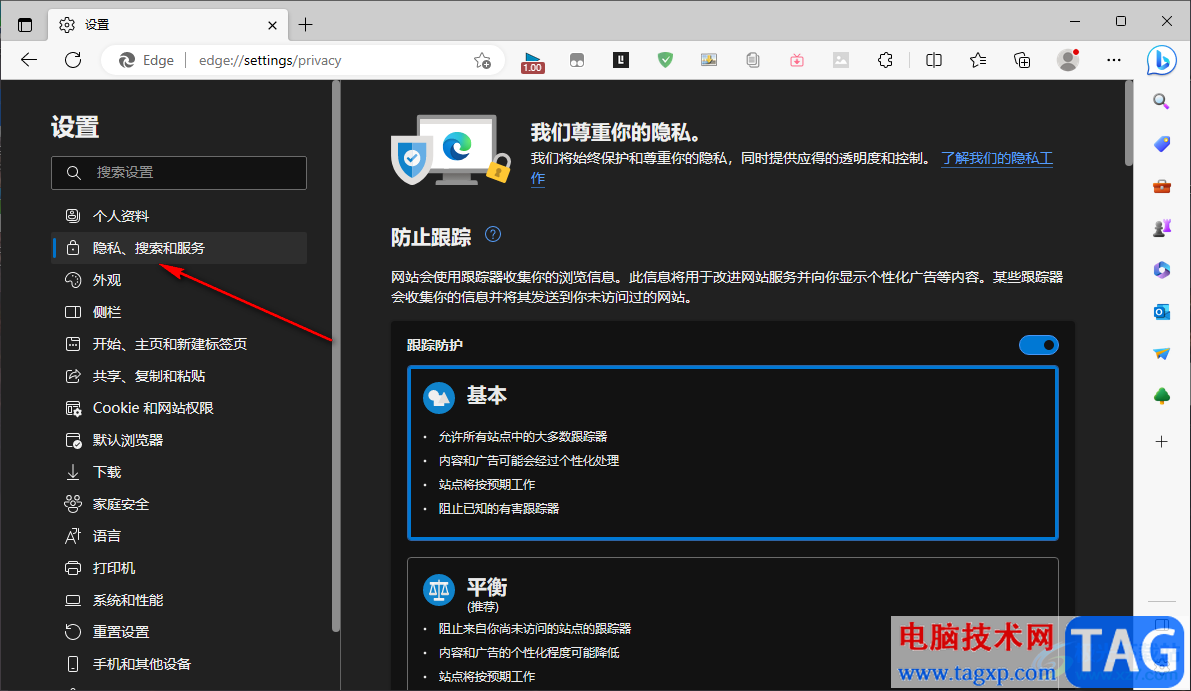1191x691 pixels.
Task: Open Cookie 和网站权限 settings
Action: click(x=179, y=408)
